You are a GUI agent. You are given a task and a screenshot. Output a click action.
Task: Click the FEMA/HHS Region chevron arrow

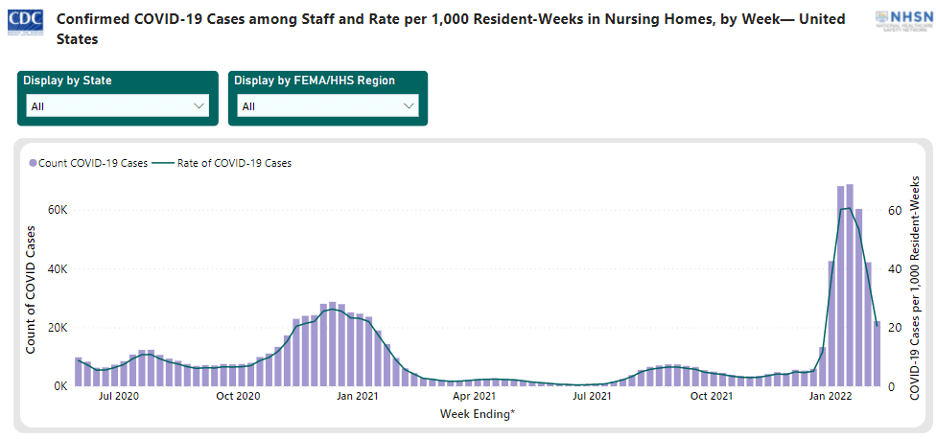pyautogui.click(x=408, y=106)
